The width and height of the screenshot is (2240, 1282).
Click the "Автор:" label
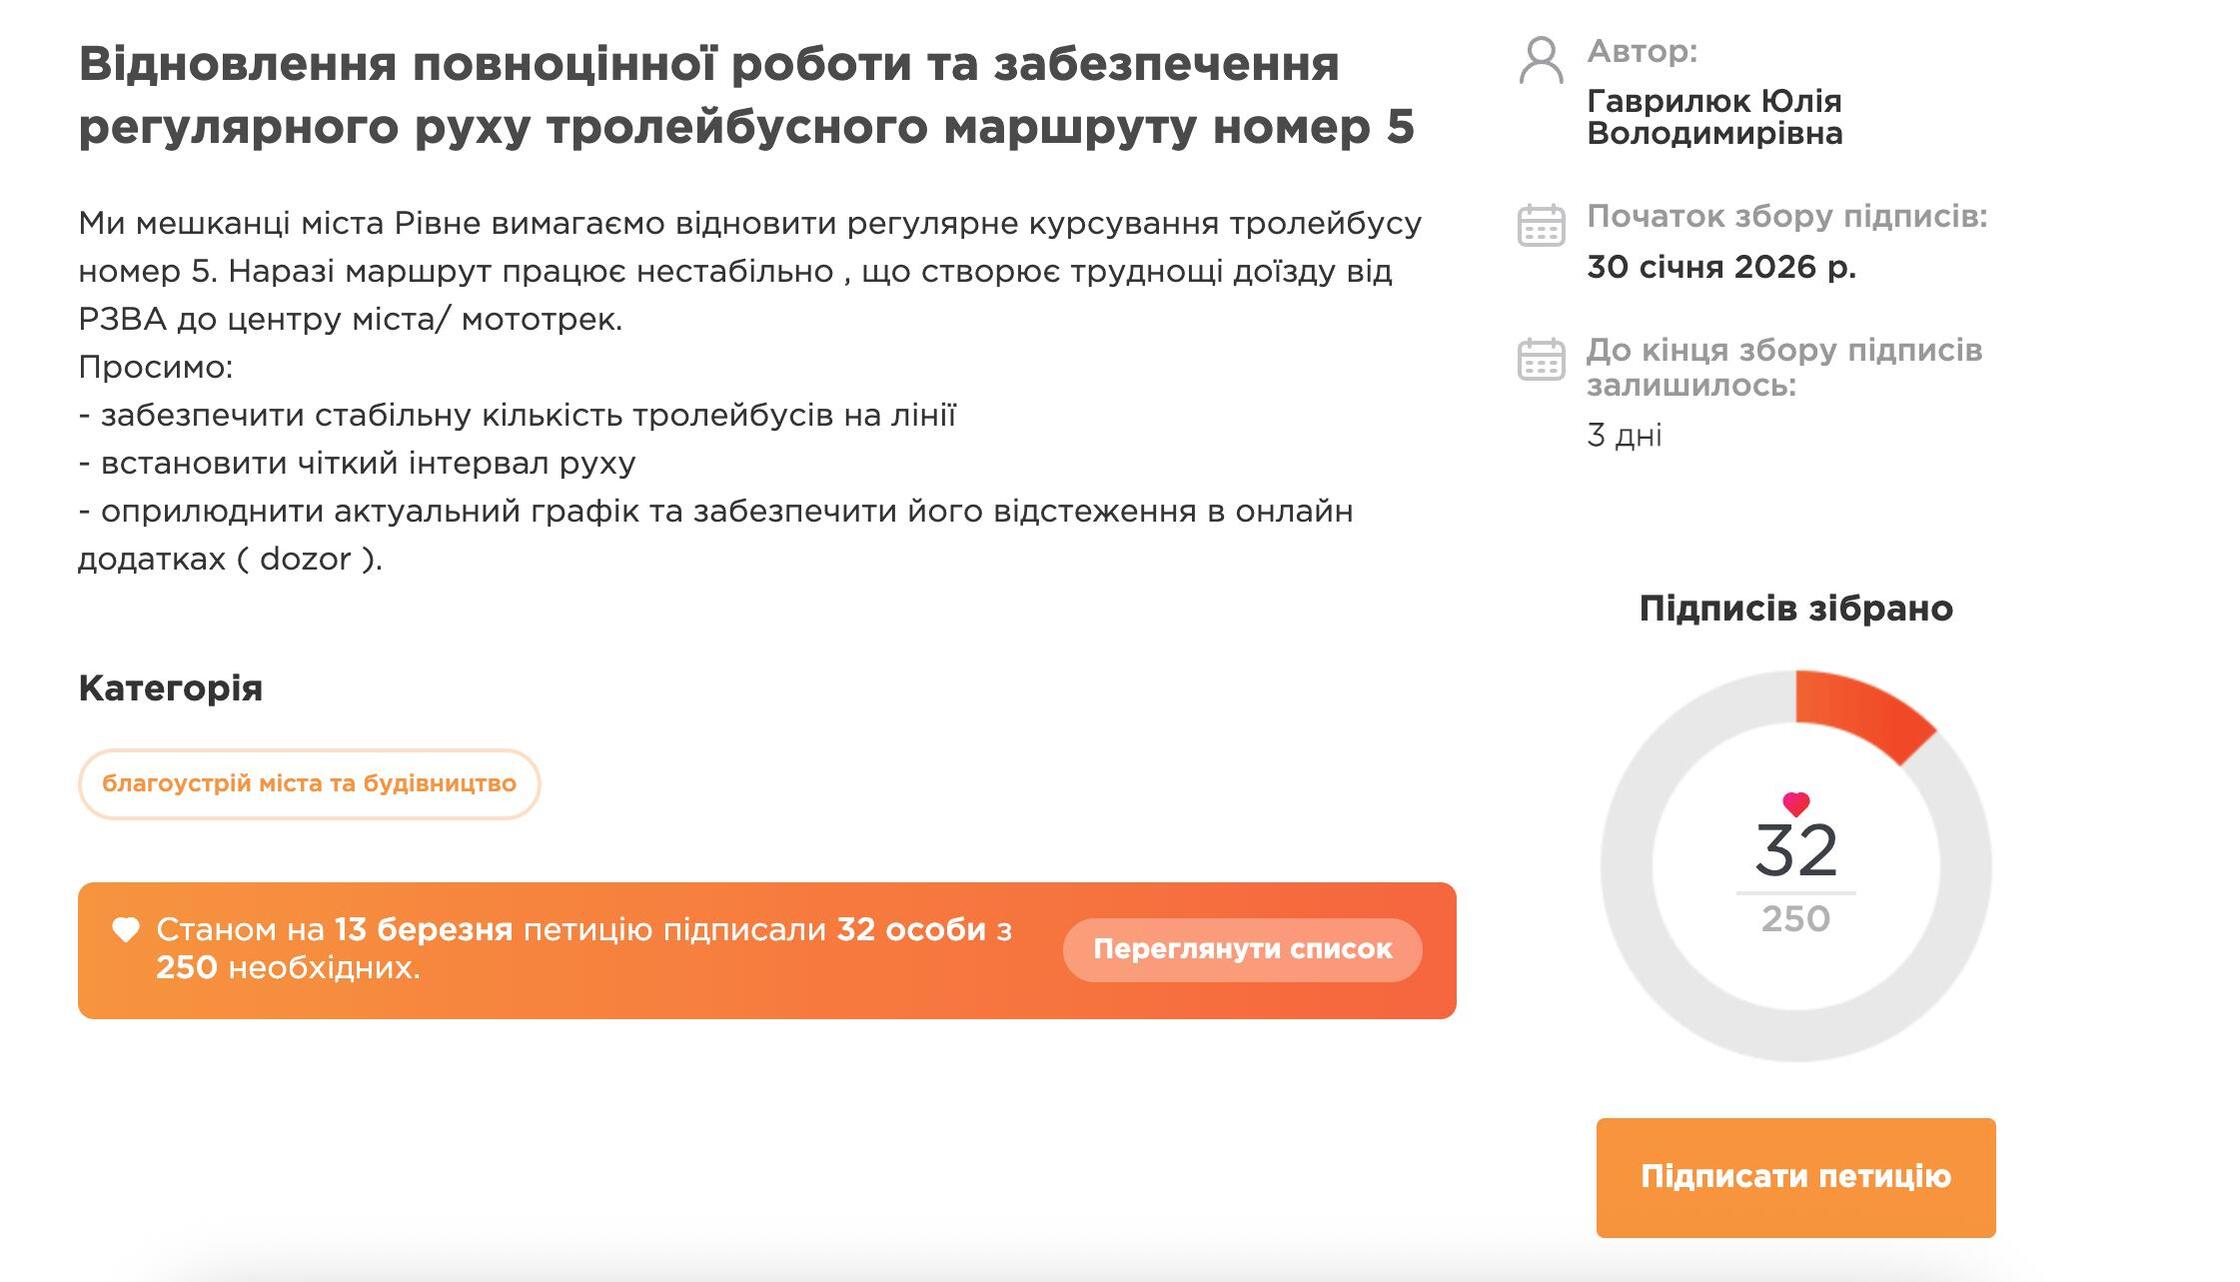pos(1642,51)
